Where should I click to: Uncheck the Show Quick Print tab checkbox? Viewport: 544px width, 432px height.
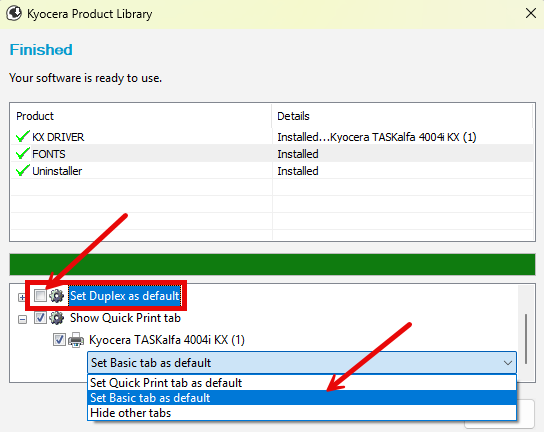point(40,318)
